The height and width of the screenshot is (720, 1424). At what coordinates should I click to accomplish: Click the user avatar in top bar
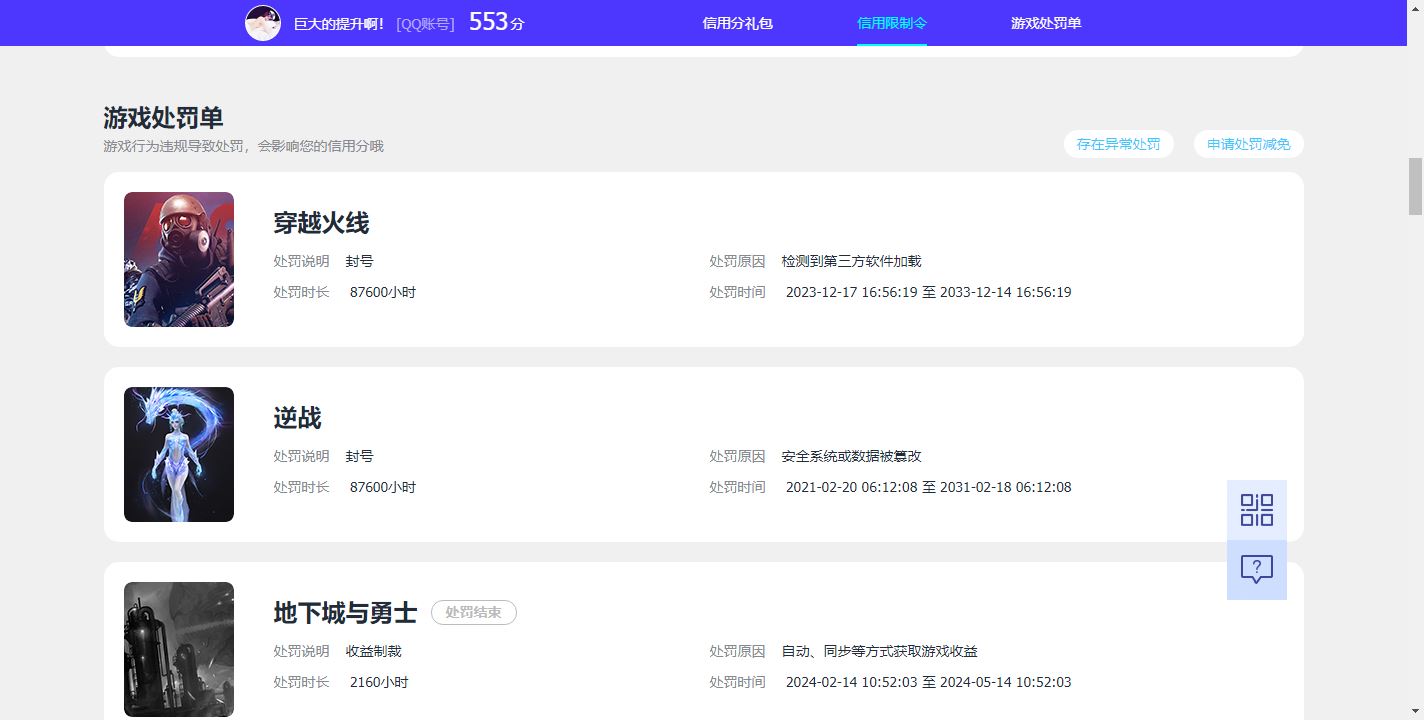click(262, 22)
